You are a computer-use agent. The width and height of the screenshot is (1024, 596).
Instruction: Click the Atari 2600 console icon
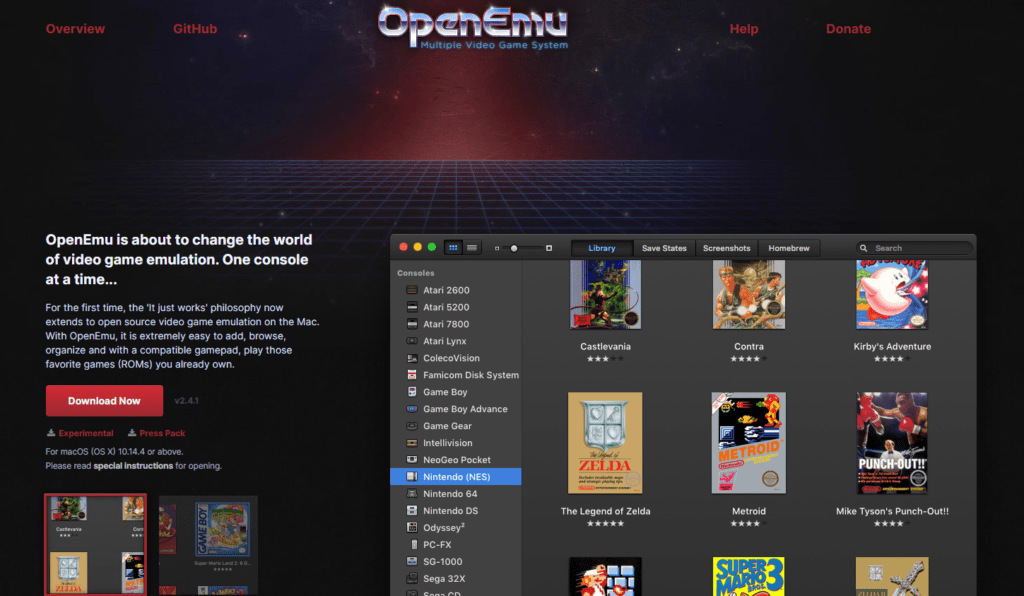(x=412, y=290)
